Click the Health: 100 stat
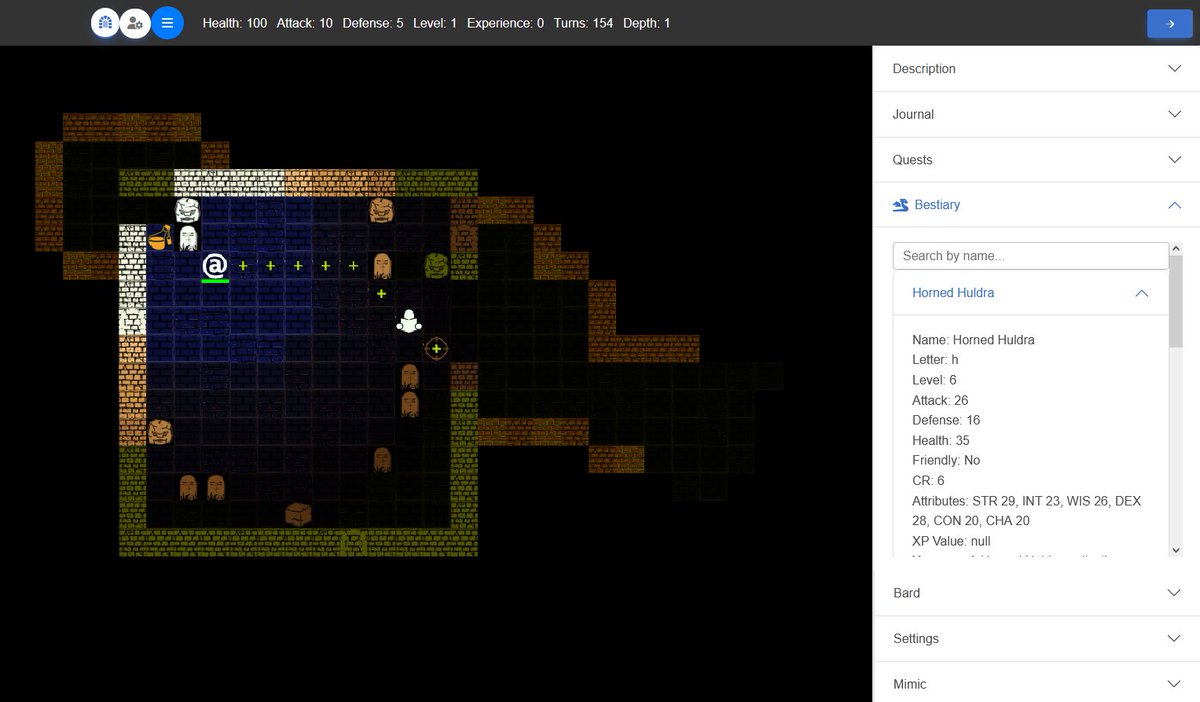This screenshot has height=702, width=1200. coord(235,22)
